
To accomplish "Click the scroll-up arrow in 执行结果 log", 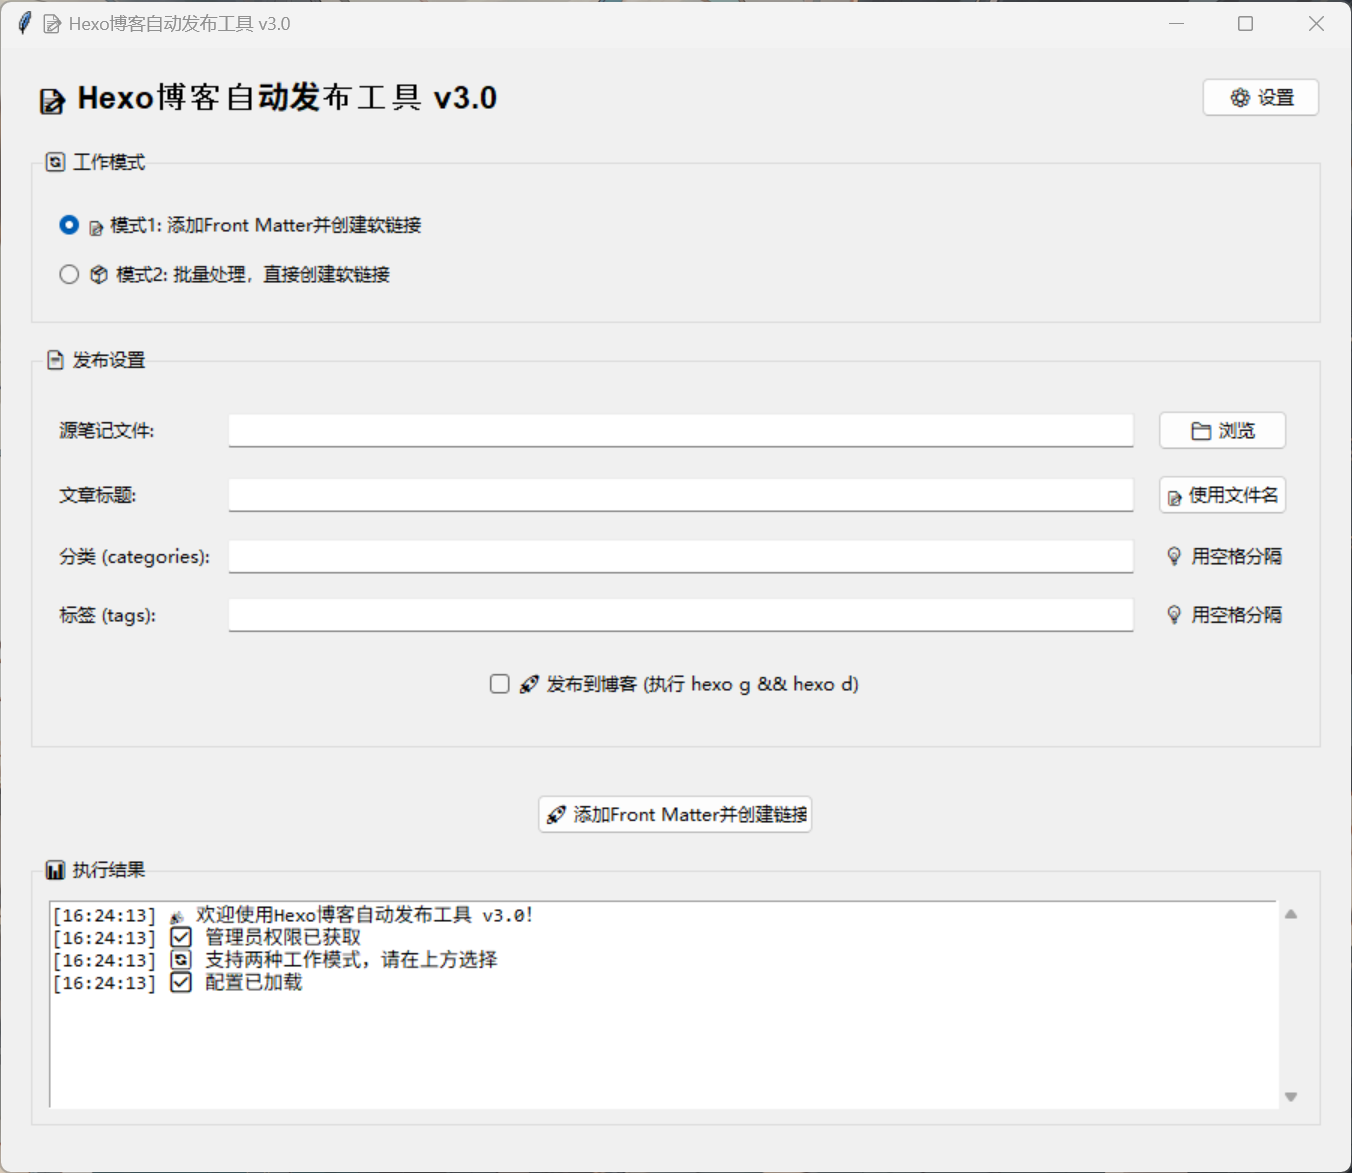I will click(1291, 914).
